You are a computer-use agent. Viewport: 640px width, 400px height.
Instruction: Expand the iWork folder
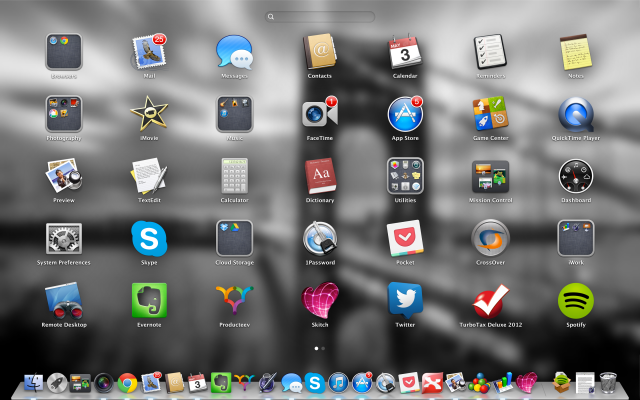tap(576, 238)
